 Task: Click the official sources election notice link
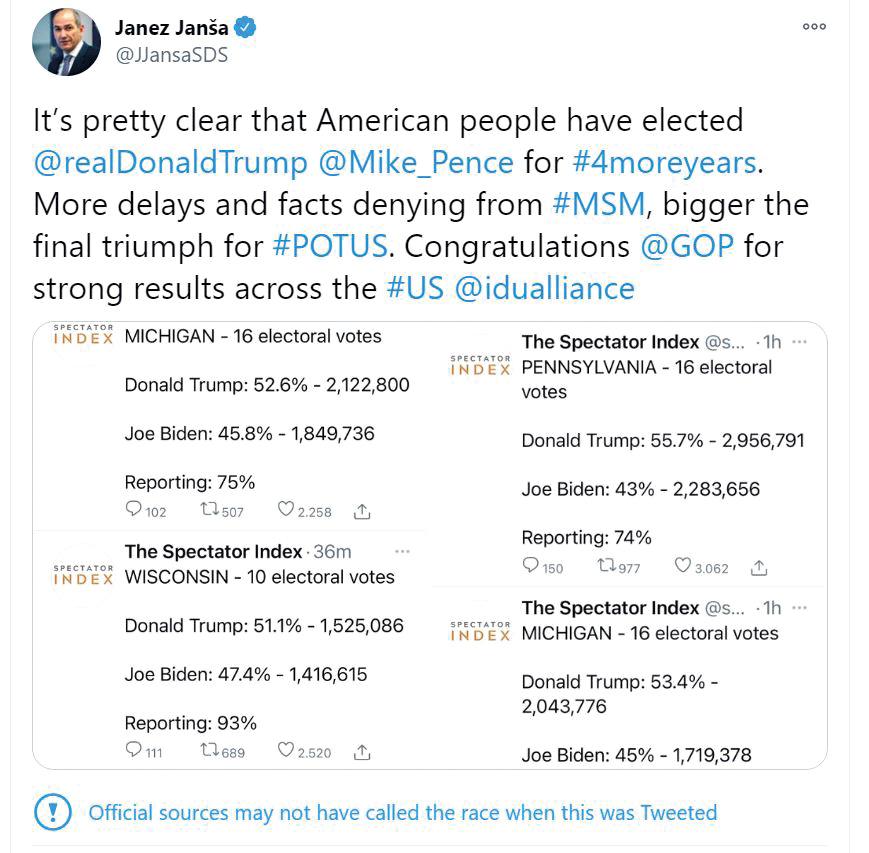403,812
